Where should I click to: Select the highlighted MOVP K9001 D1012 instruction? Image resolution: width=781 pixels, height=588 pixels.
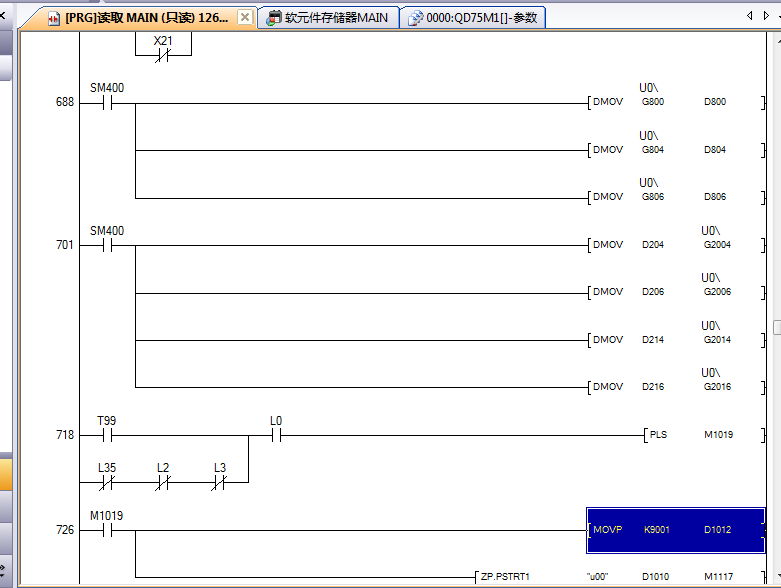676,530
